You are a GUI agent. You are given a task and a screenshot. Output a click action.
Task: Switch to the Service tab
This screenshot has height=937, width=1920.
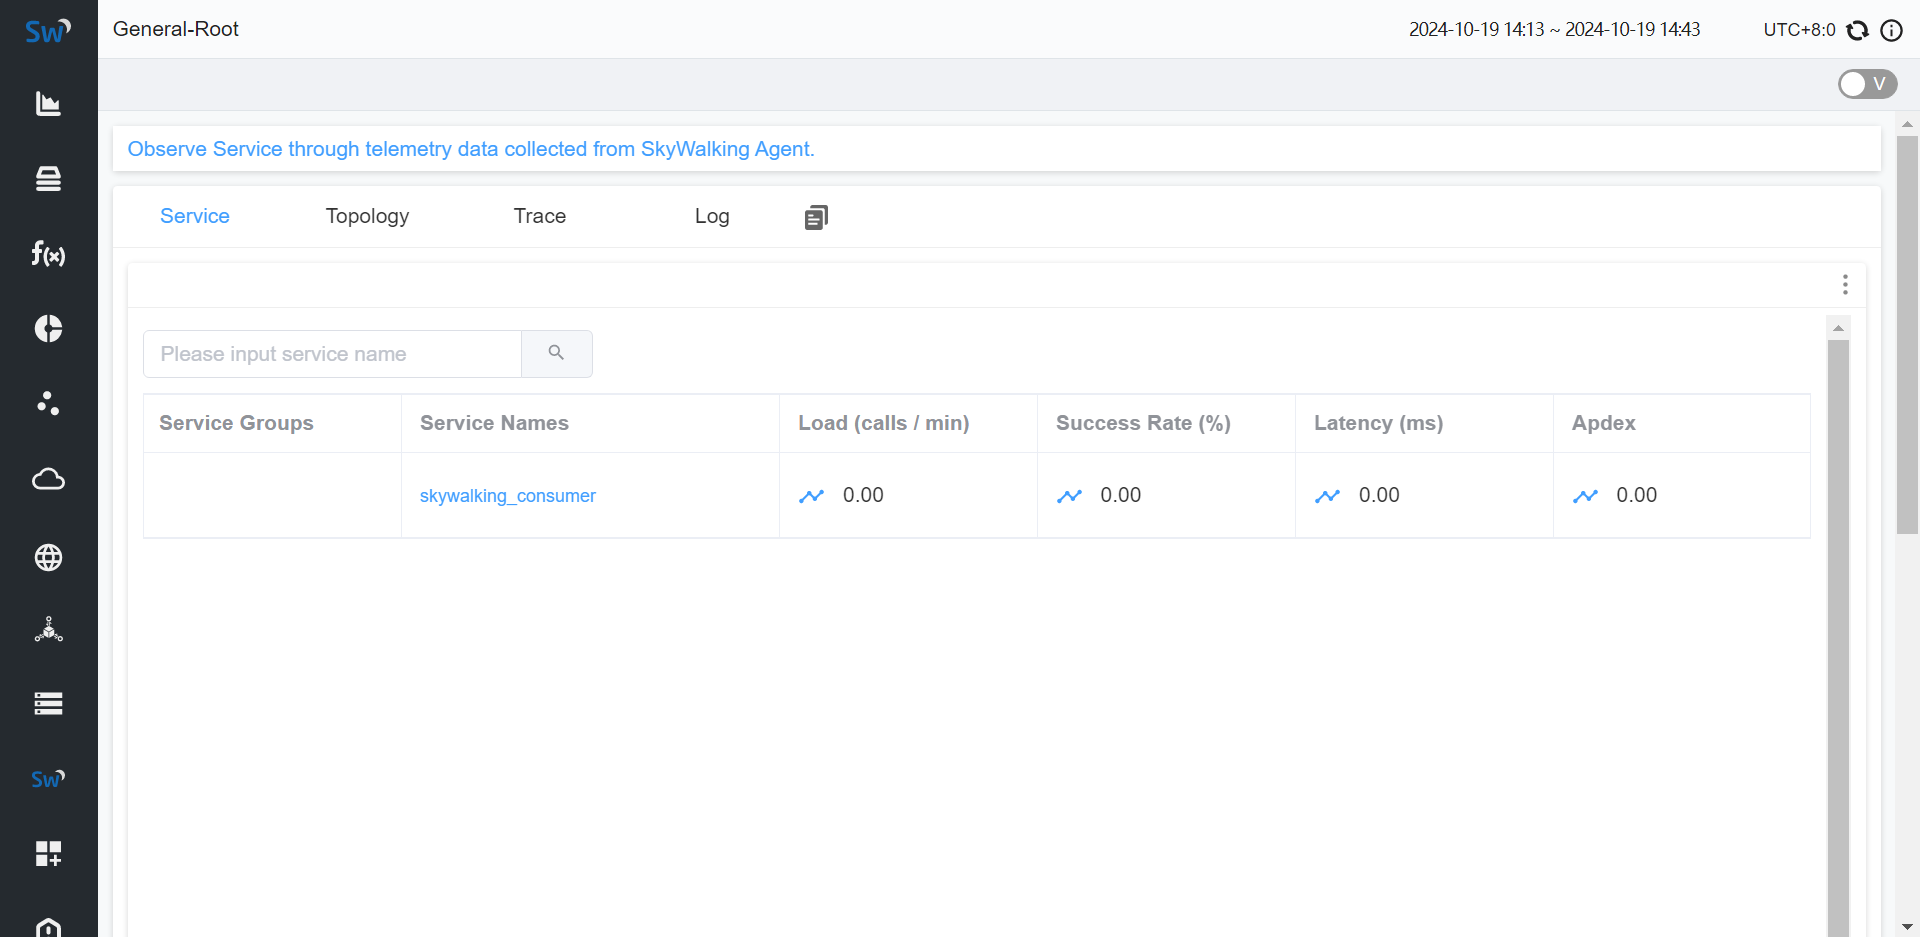(x=195, y=216)
